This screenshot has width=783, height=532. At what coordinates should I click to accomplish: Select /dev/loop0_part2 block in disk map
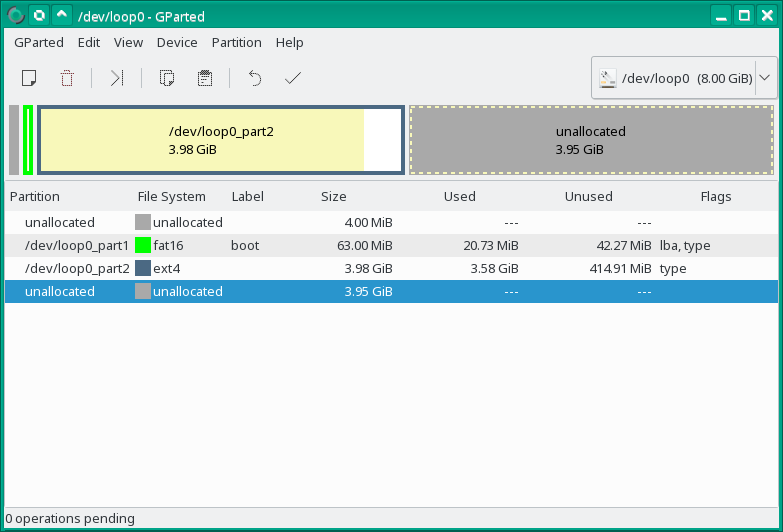pyautogui.click(x=221, y=140)
